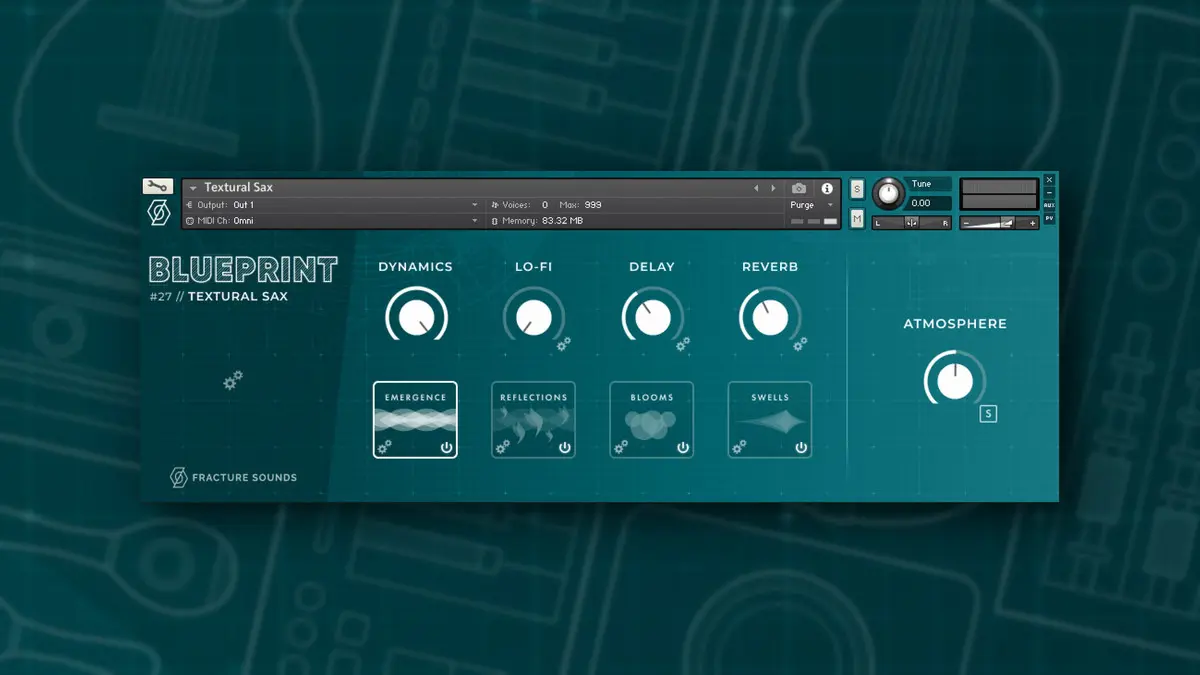Open Delay settings gear icon
1200x675 pixels.
683,344
